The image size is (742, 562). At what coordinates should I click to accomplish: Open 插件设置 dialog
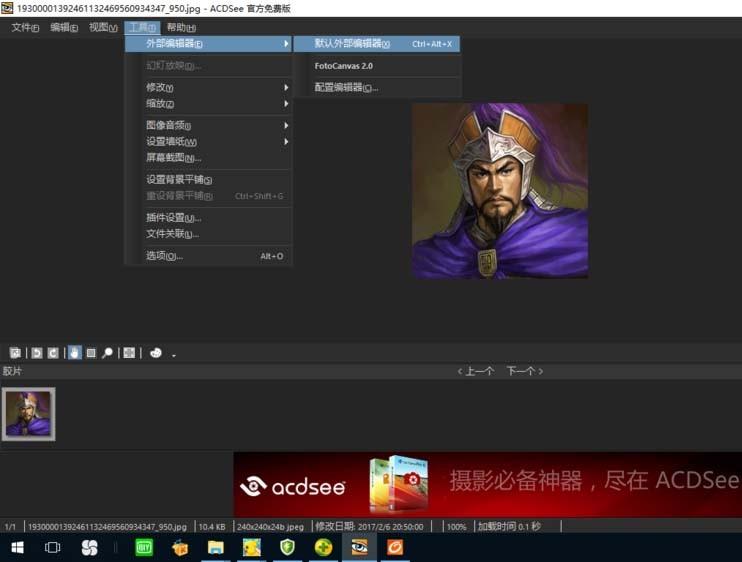click(208, 218)
